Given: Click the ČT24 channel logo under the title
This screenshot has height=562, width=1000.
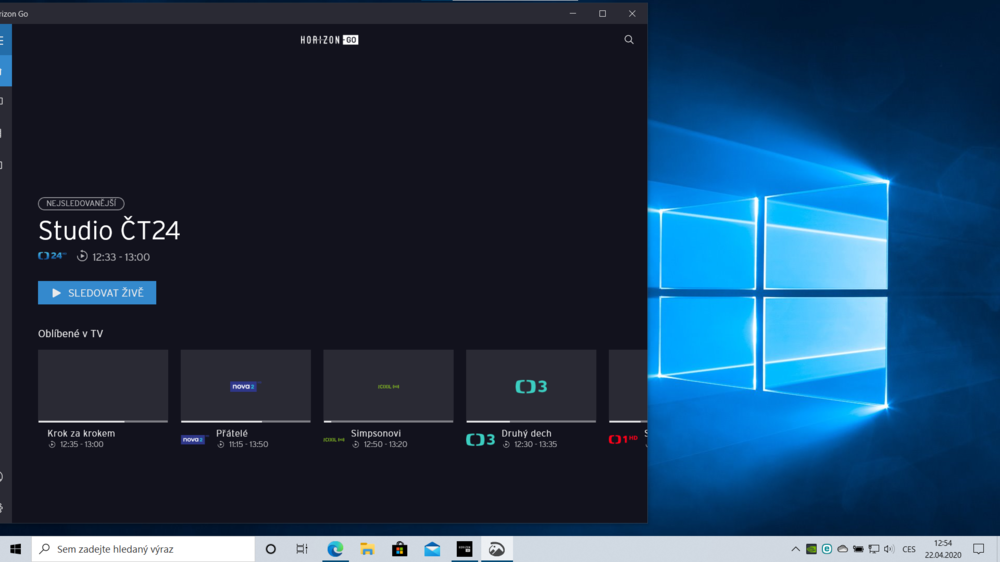Looking at the screenshot, I should 52,257.
